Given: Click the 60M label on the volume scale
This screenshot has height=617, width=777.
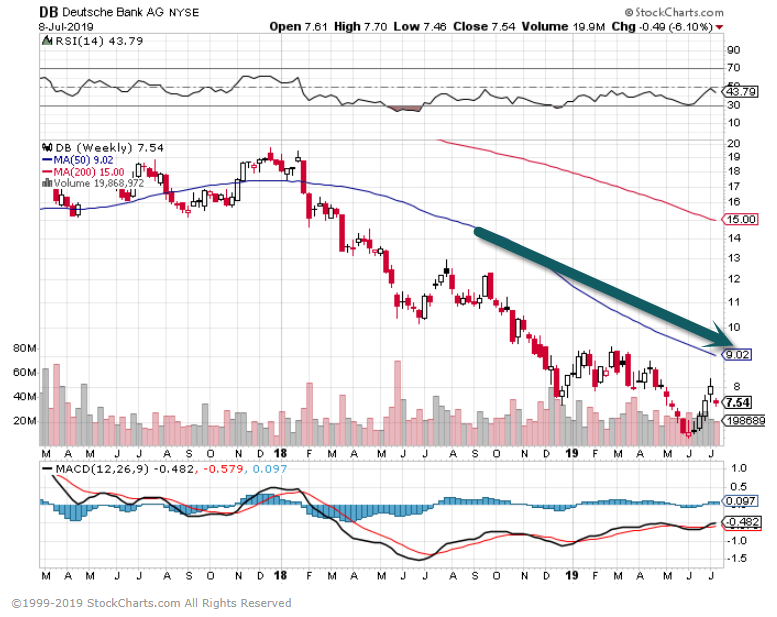Looking at the screenshot, I should pyautogui.click(x=25, y=373).
